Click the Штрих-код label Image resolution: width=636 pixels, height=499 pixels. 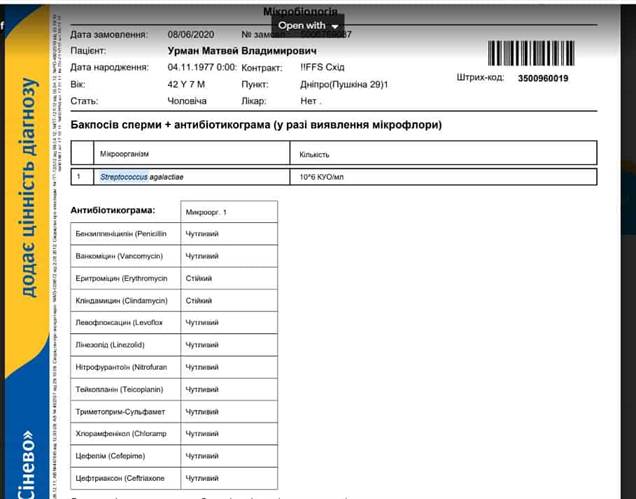pyautogui.click(x=480, y=77)
